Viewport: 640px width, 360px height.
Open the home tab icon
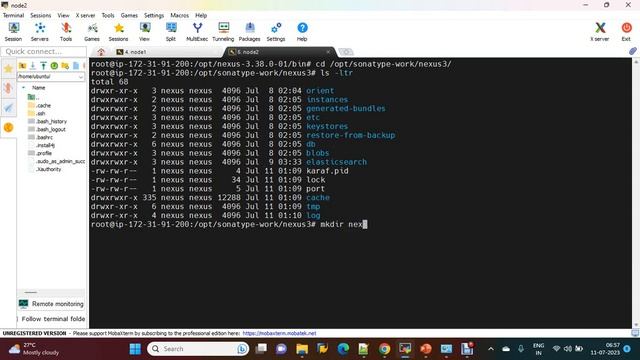[101, 52]
